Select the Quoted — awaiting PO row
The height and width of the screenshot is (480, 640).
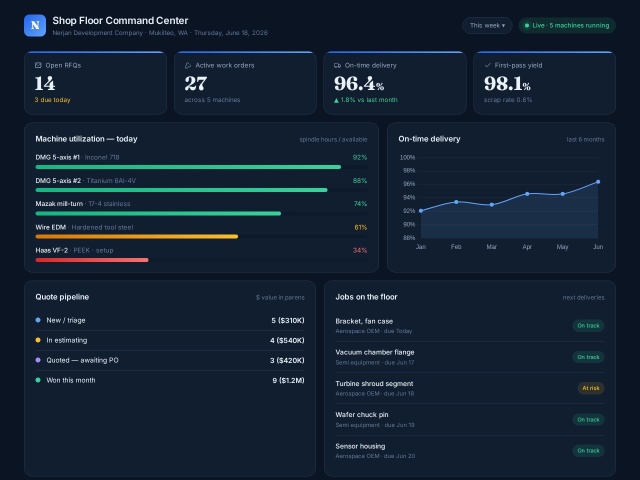coord(170,360)
